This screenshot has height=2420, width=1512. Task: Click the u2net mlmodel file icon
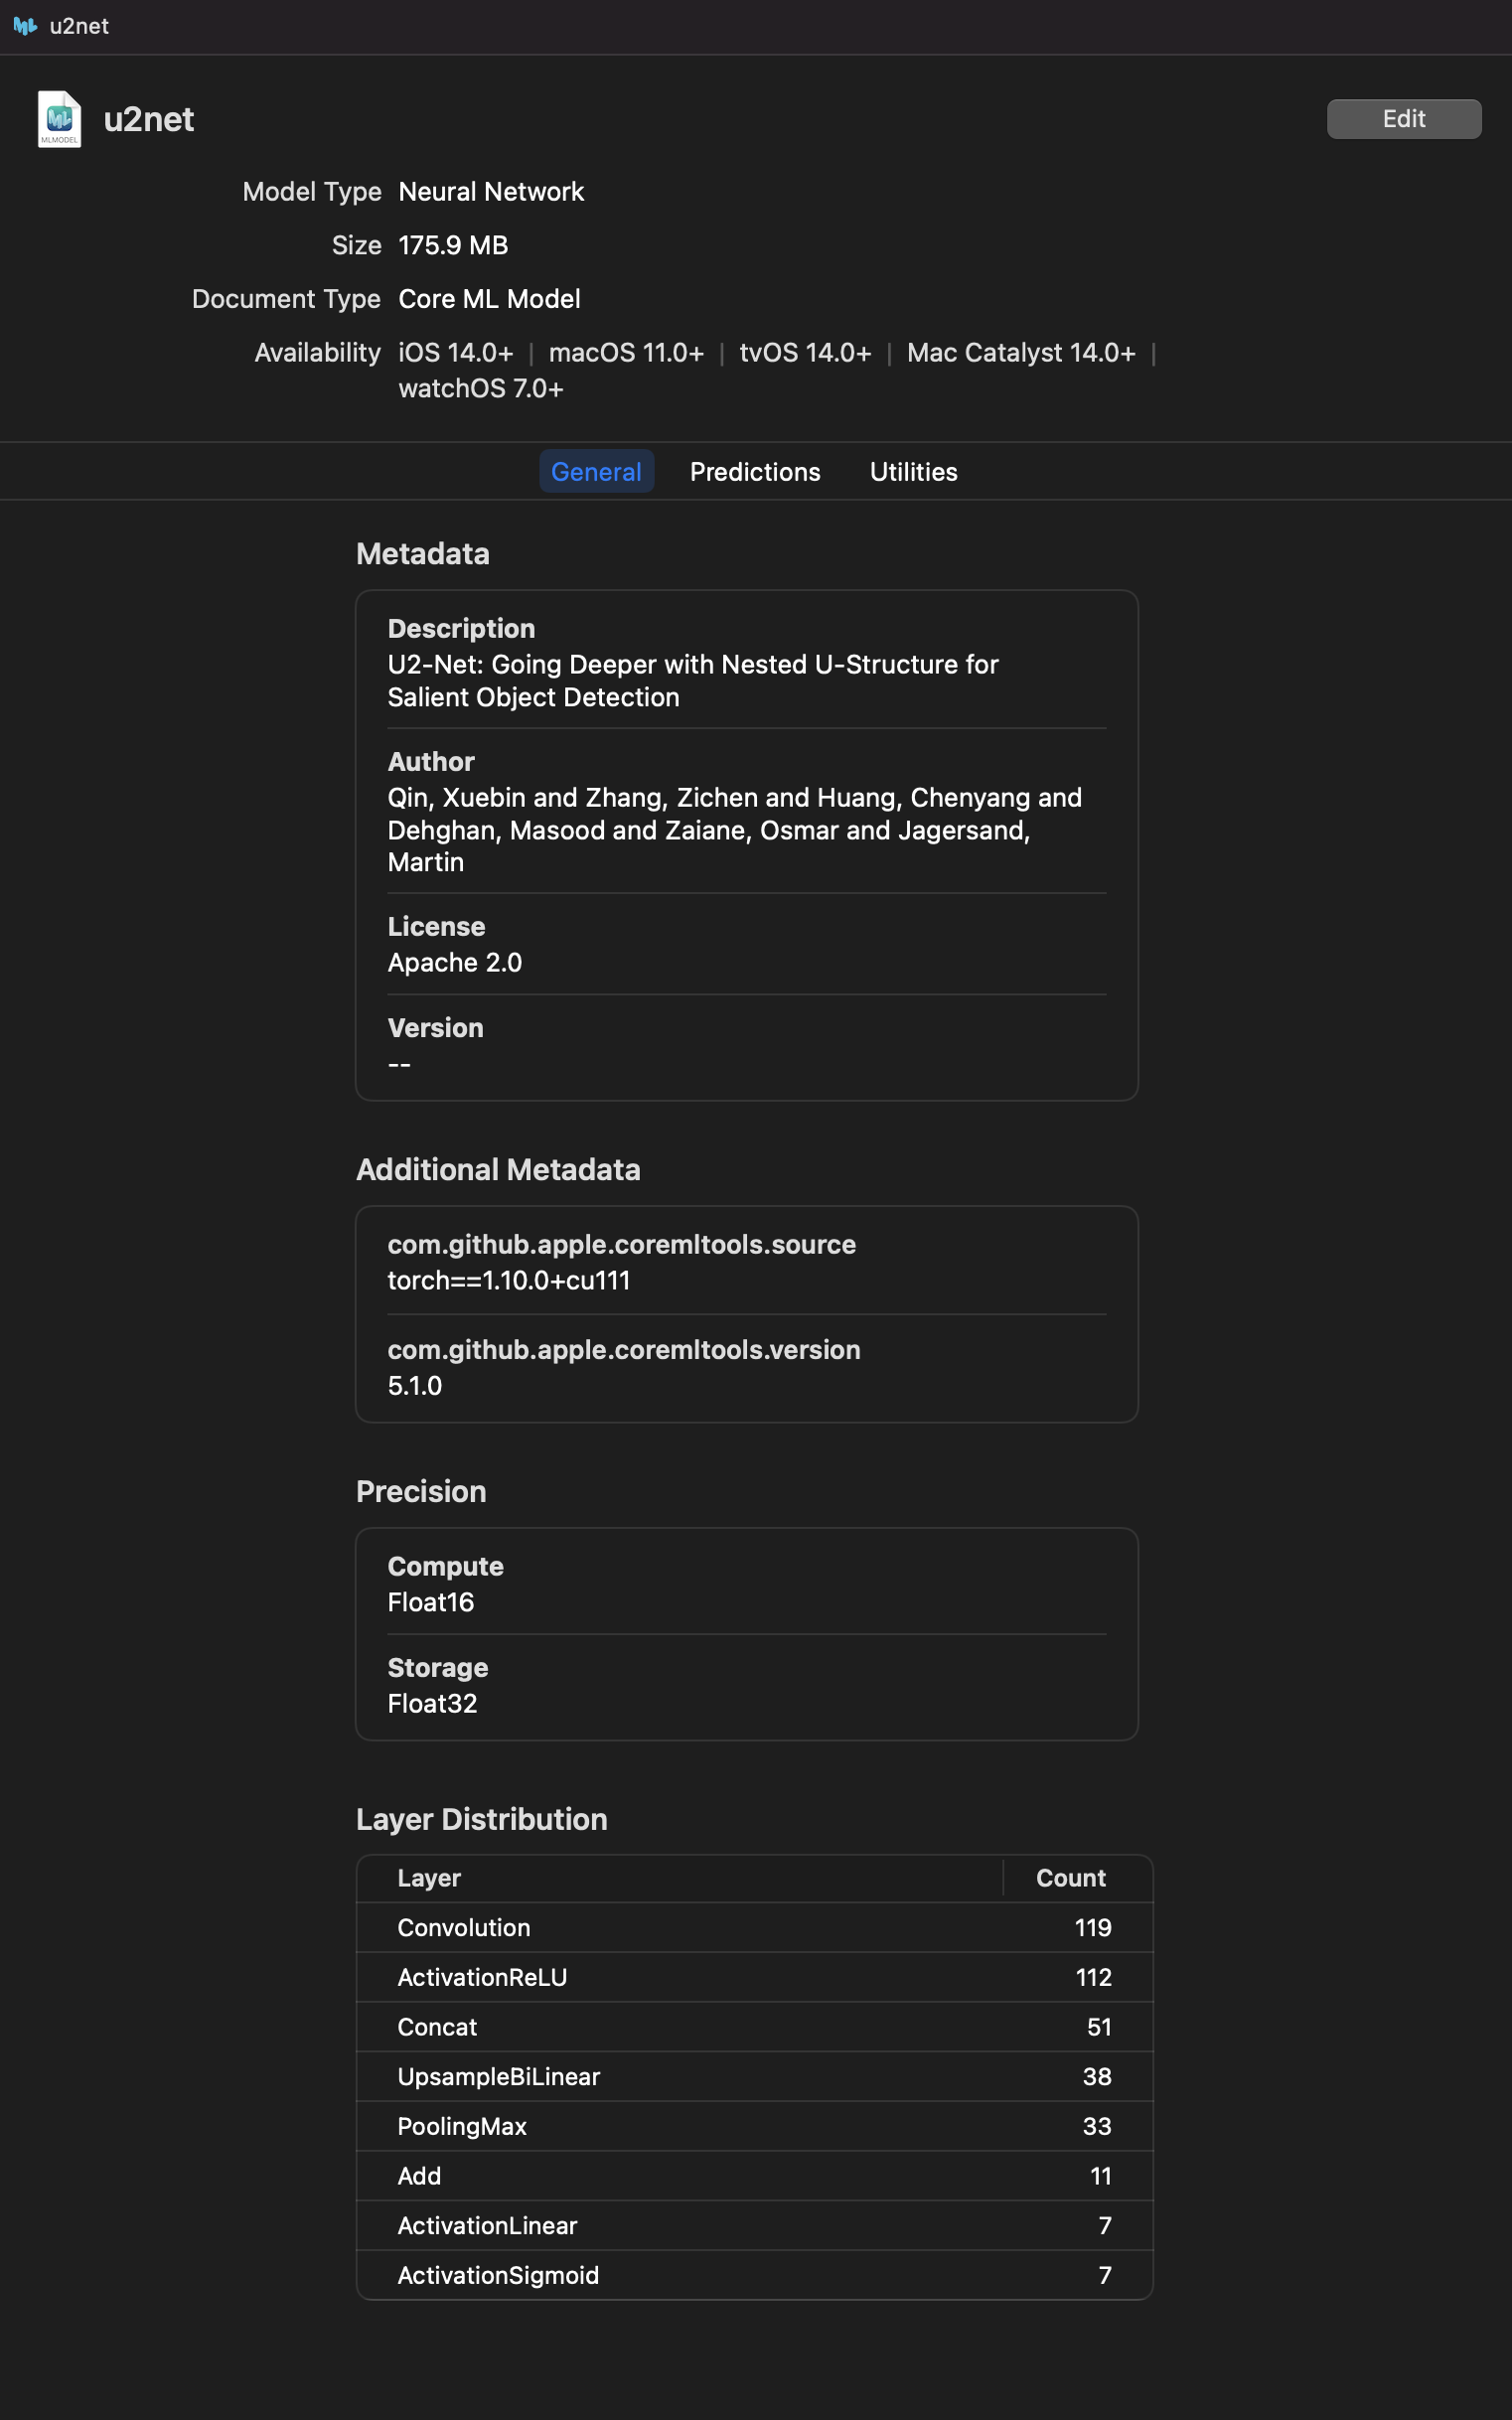click(59, 119)
